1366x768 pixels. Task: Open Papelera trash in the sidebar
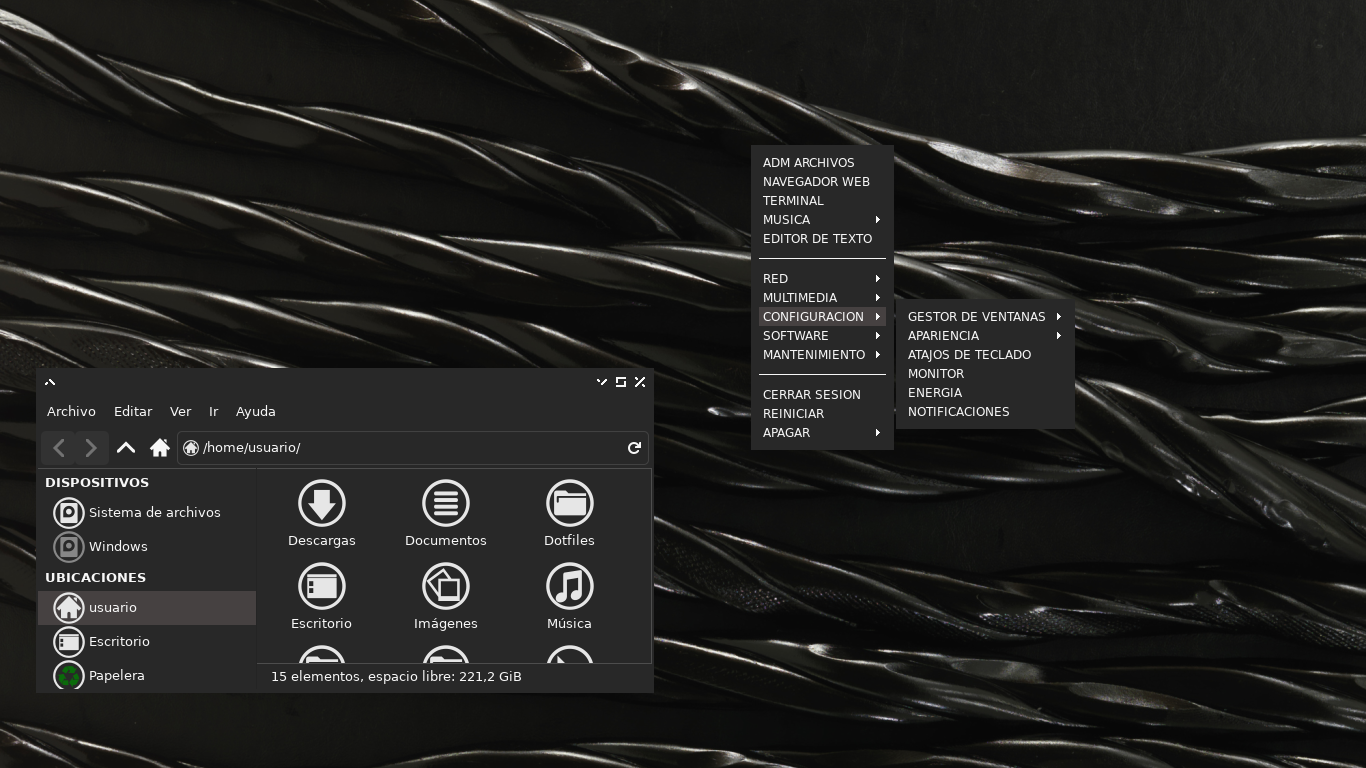click(147, 676)
